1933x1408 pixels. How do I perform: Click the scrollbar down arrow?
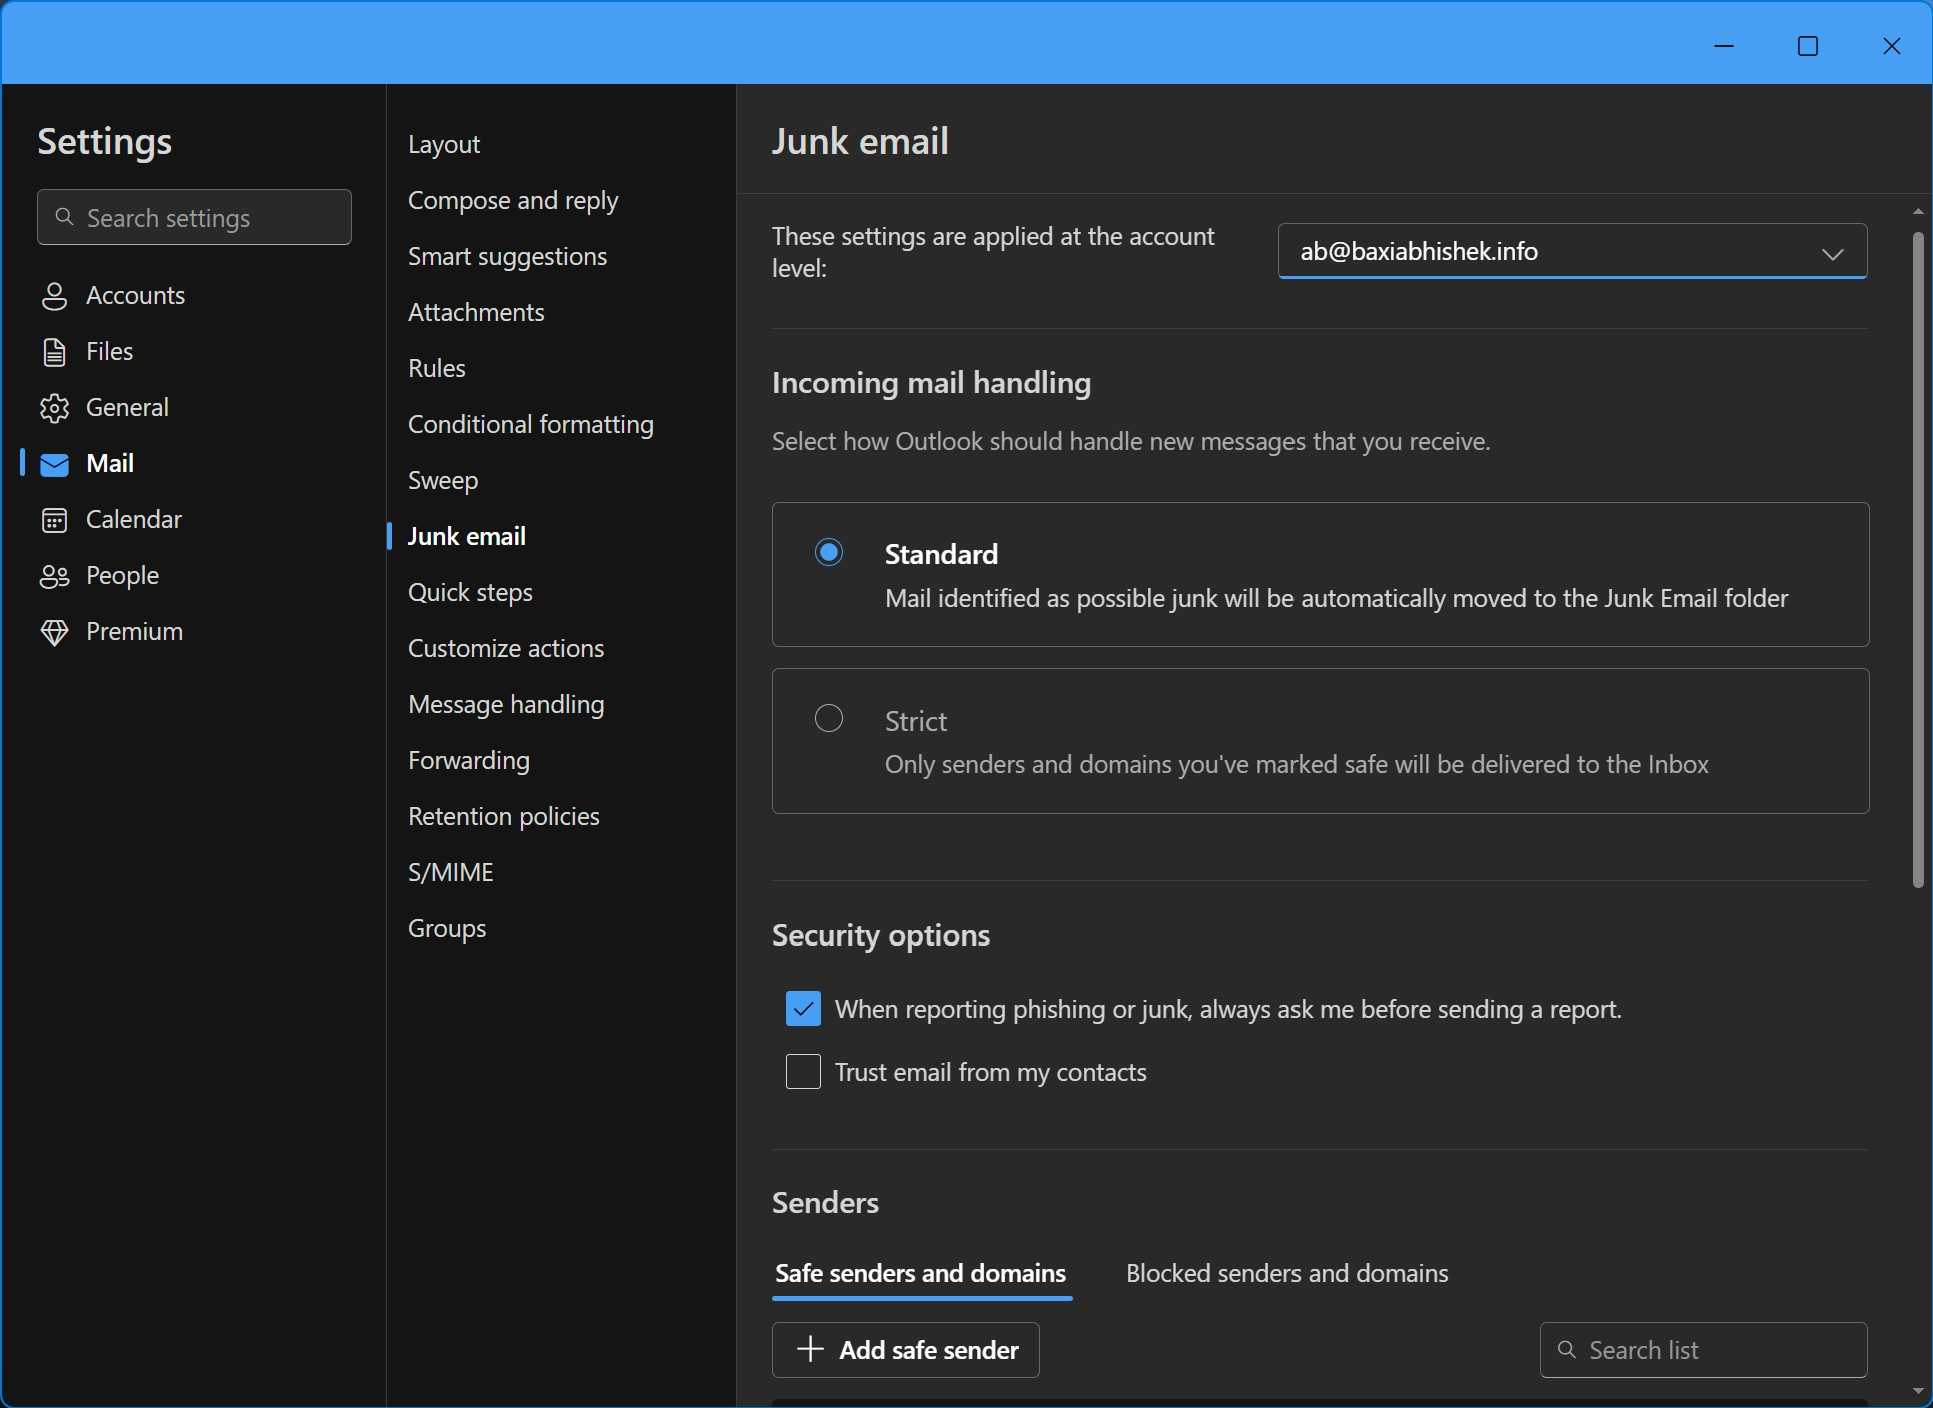point(1917,1391)
